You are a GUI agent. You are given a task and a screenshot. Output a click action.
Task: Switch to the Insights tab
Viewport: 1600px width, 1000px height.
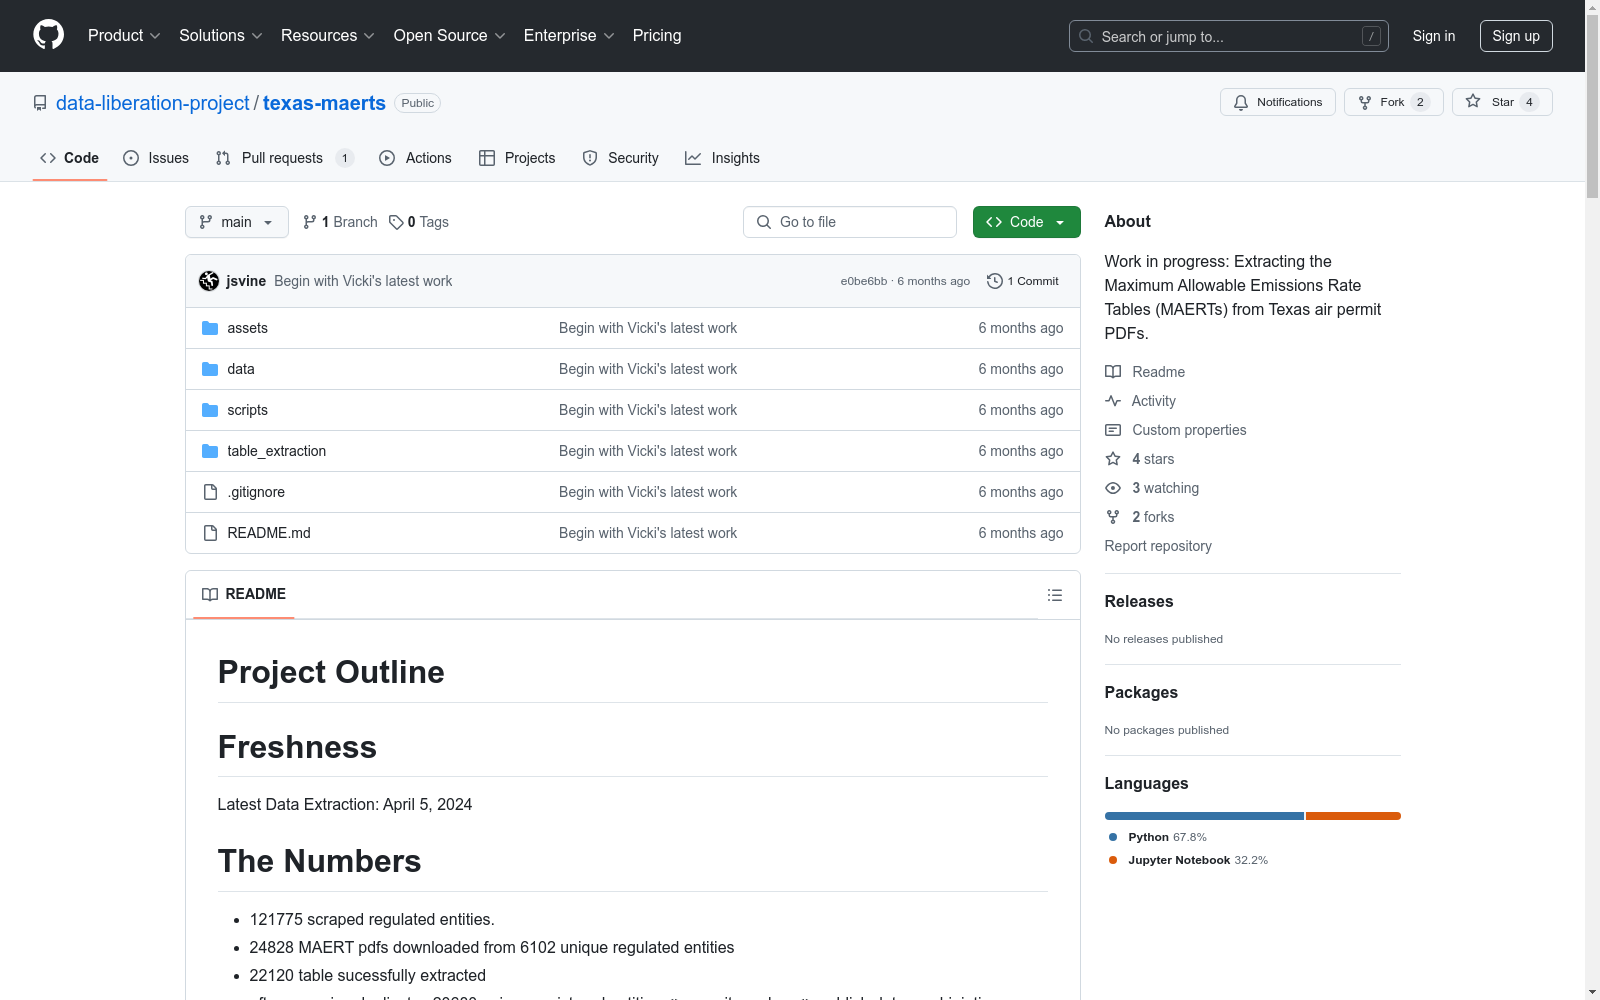pos(722,158)
